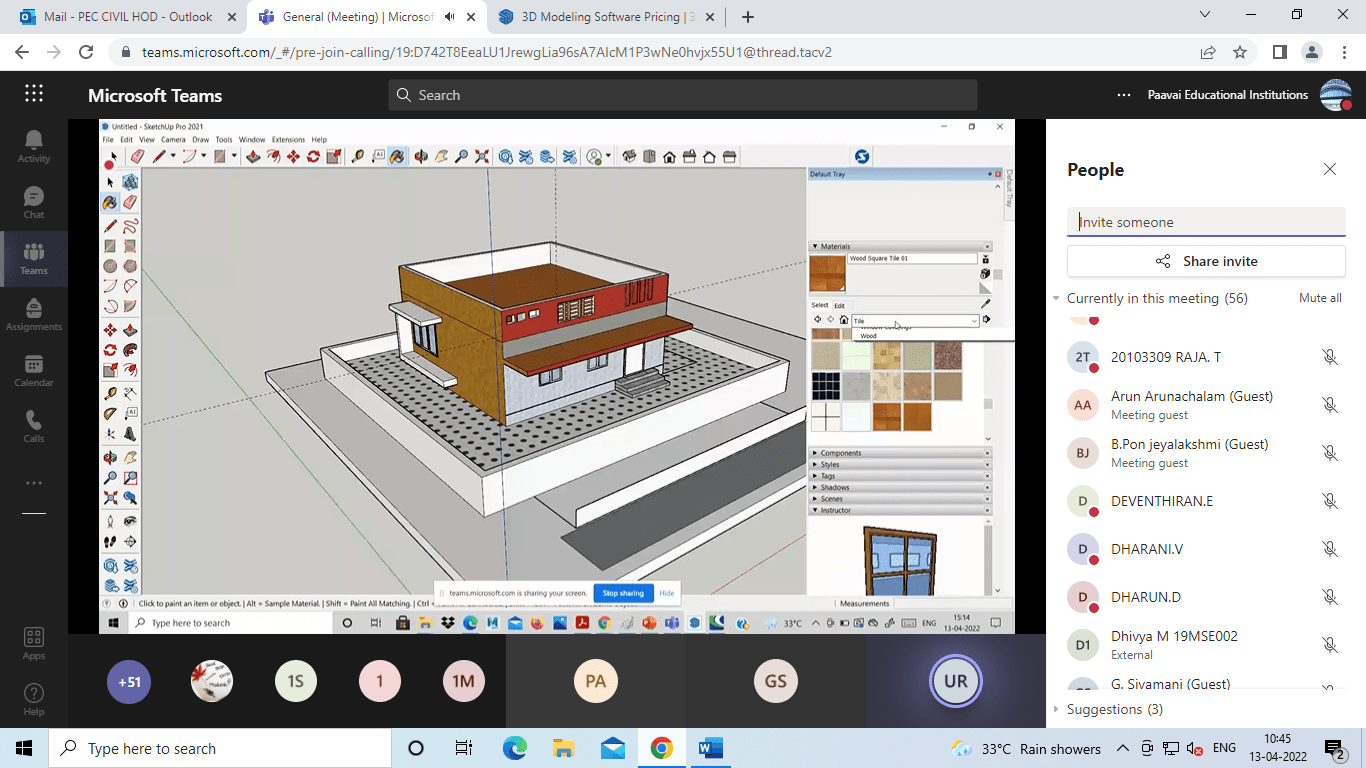
Task: Show the +51 more participants
Action: point(129,682)
